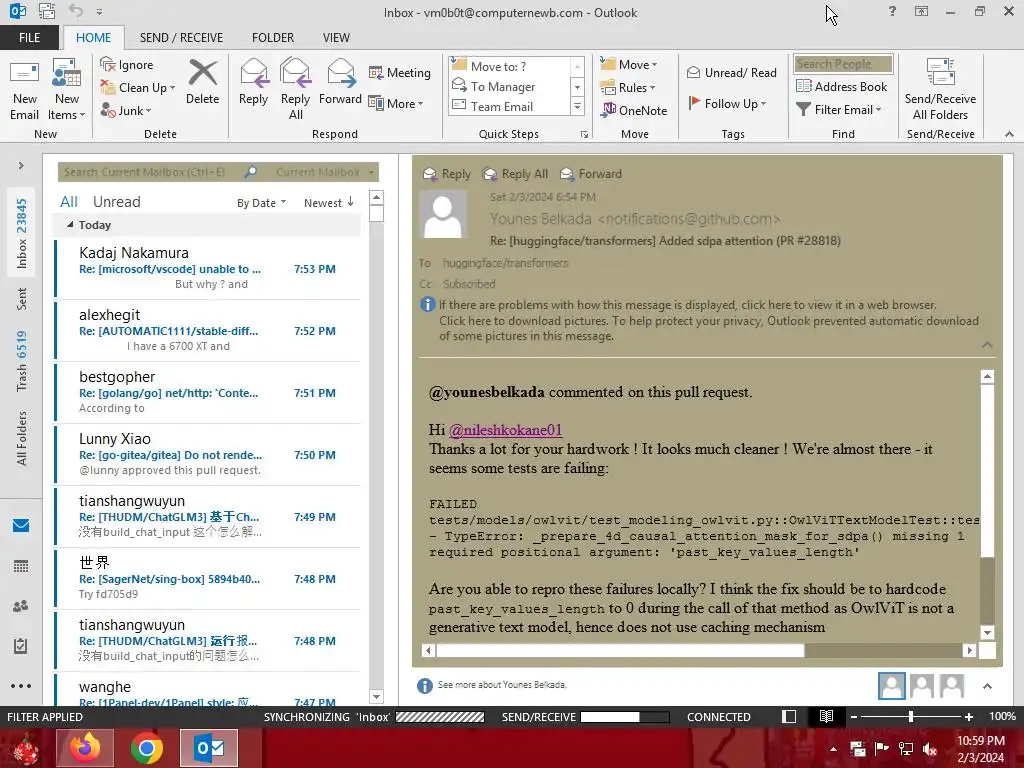Switch to the Mail view
The height and width of the screenshot is (768, 1024).
tap(21, 526)
